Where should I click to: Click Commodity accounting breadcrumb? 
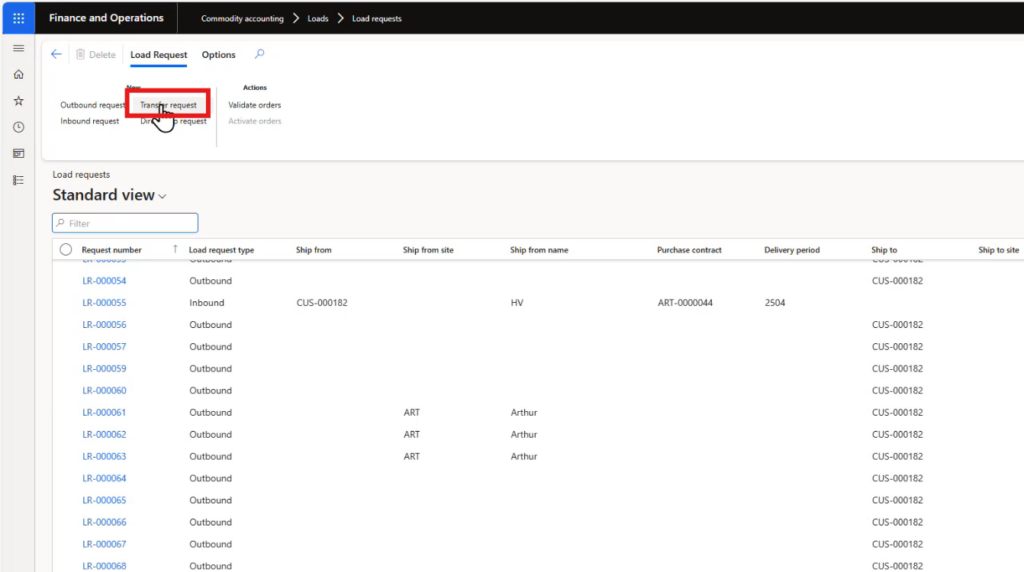coord(242,18)
